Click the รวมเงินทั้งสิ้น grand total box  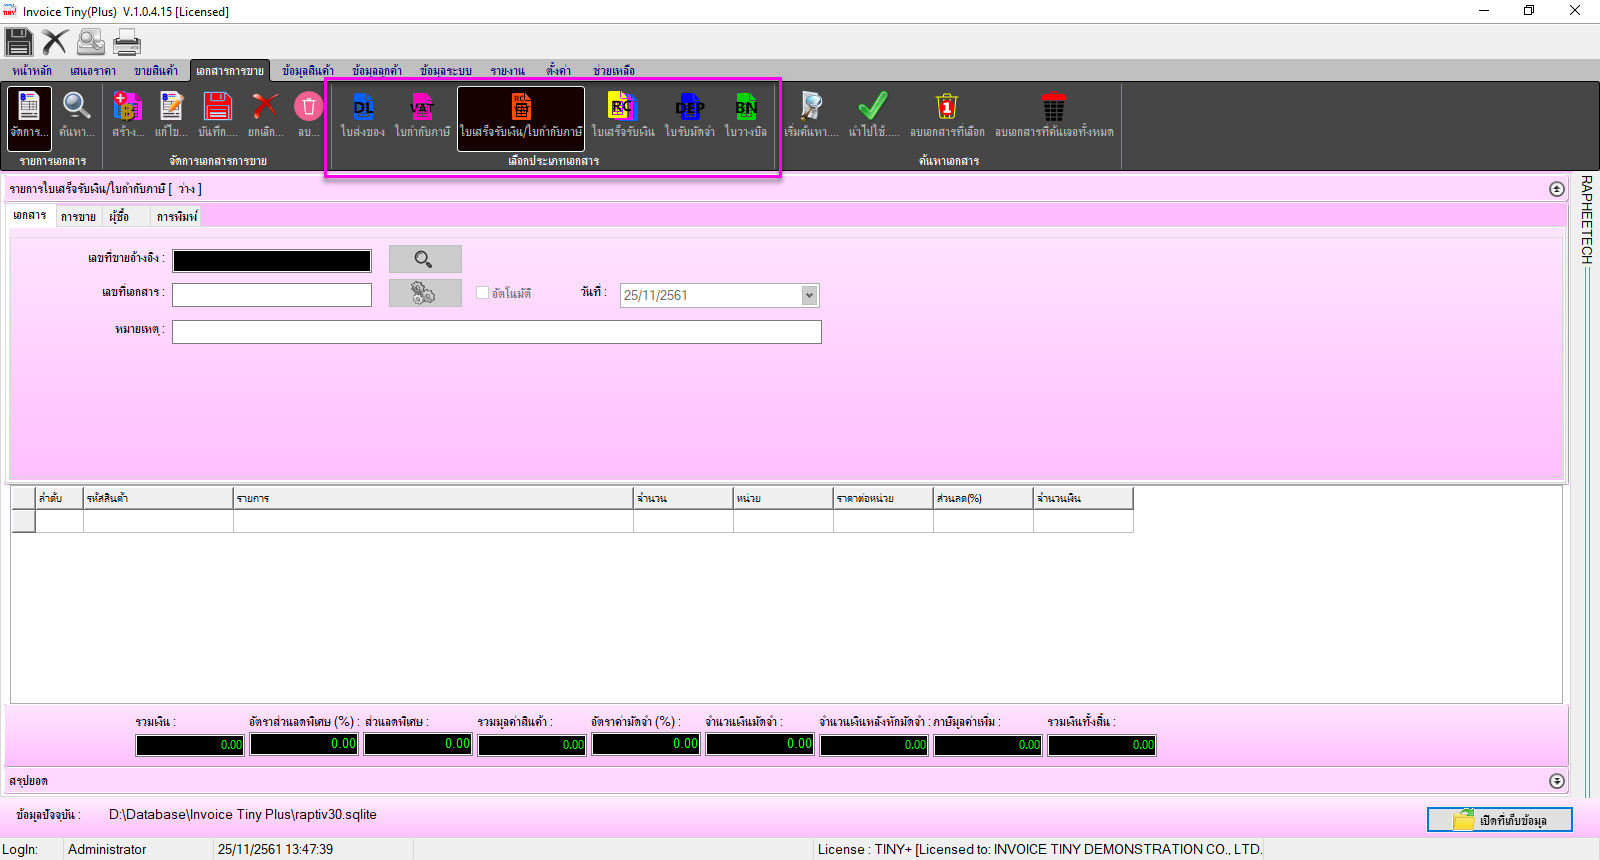pos(1102,745)
